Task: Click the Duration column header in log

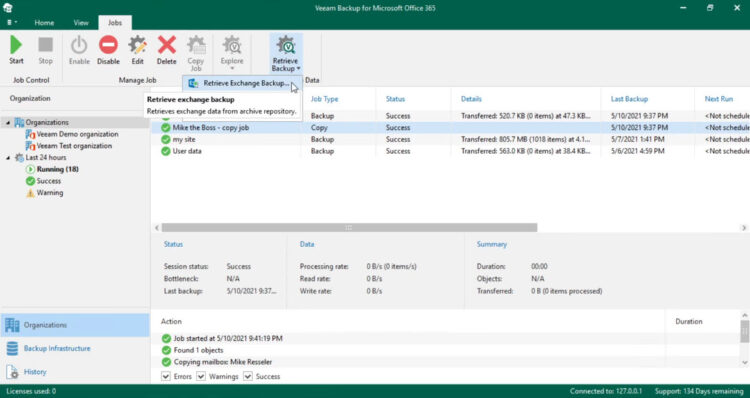Action: [689, 321]
